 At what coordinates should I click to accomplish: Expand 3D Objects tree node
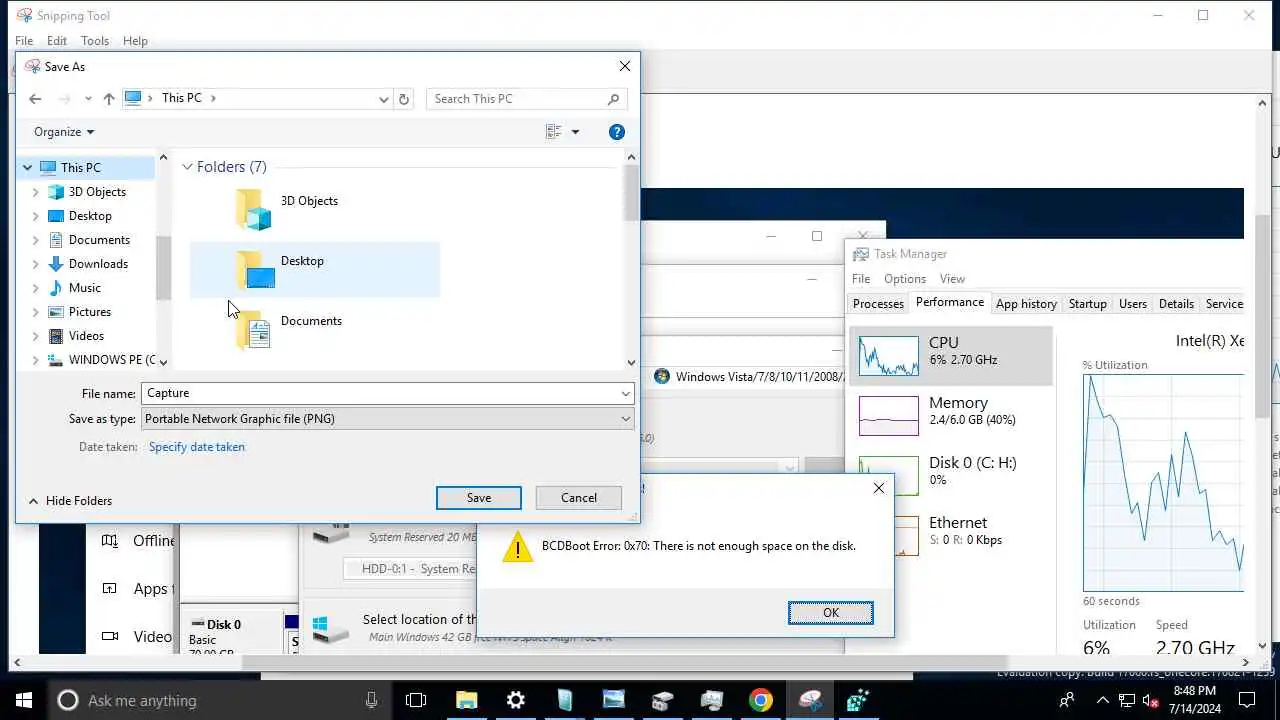(36, 192)
